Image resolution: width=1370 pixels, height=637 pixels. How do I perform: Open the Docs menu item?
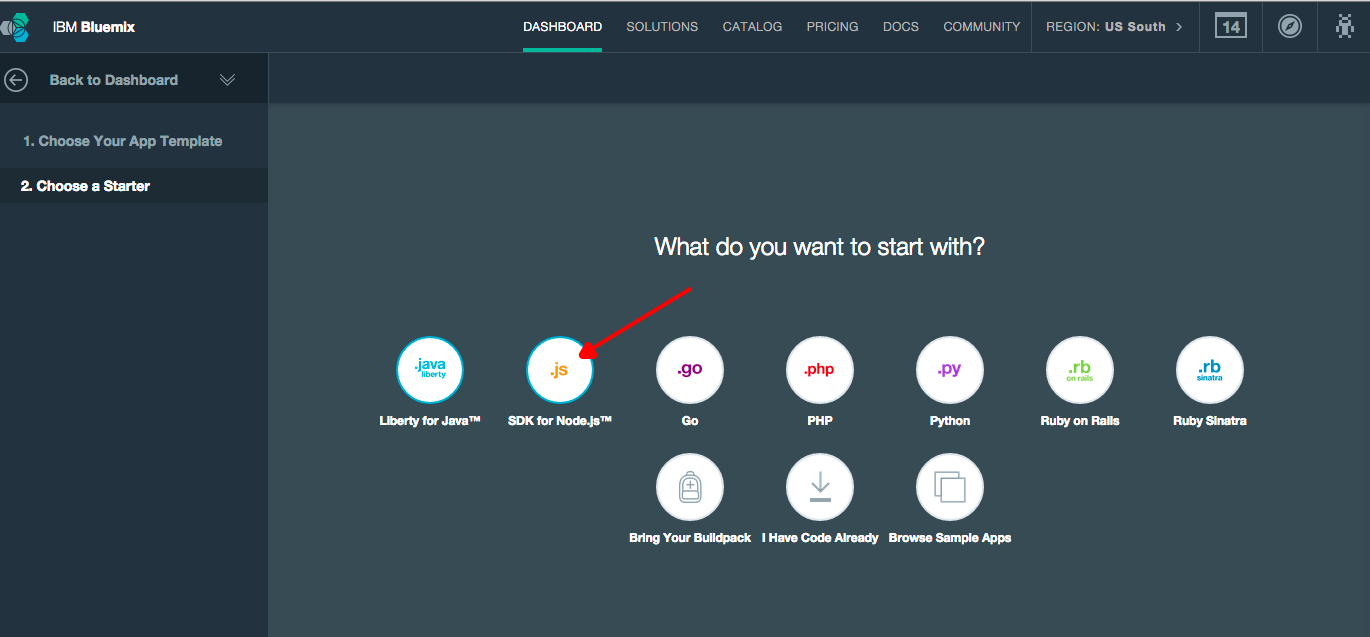click(x=900, y=27)
